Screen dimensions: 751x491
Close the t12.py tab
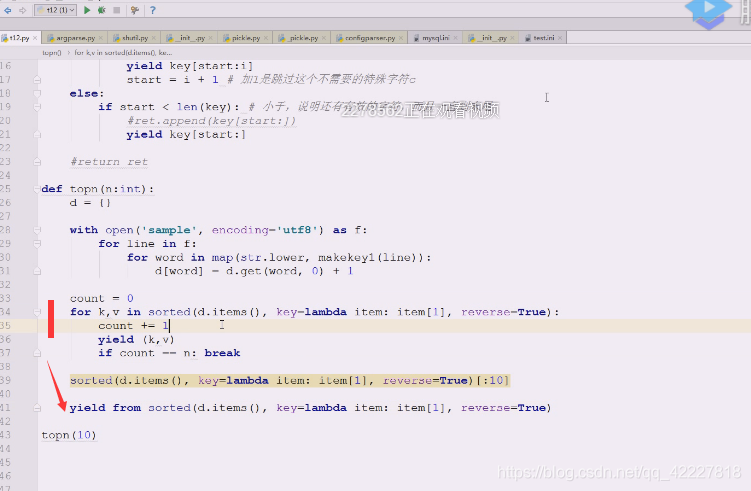35,38
